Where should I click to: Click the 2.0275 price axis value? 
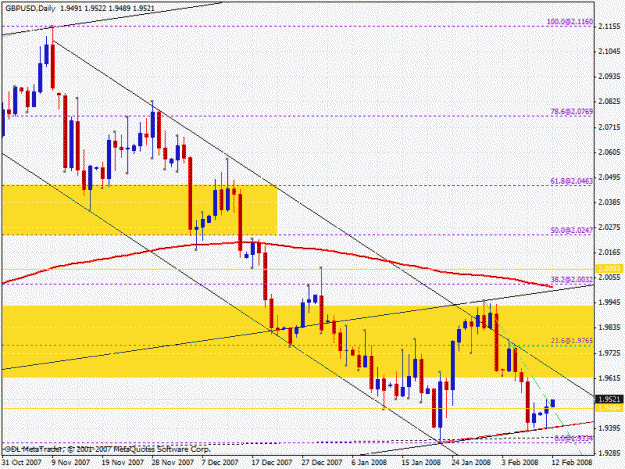[x=609, y=227]
